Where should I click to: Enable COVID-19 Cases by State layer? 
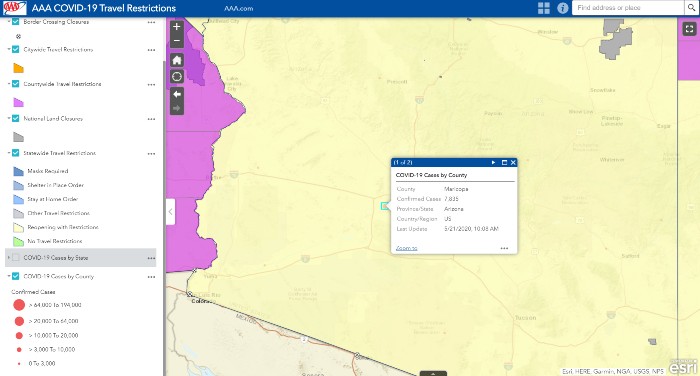(16, 258)
